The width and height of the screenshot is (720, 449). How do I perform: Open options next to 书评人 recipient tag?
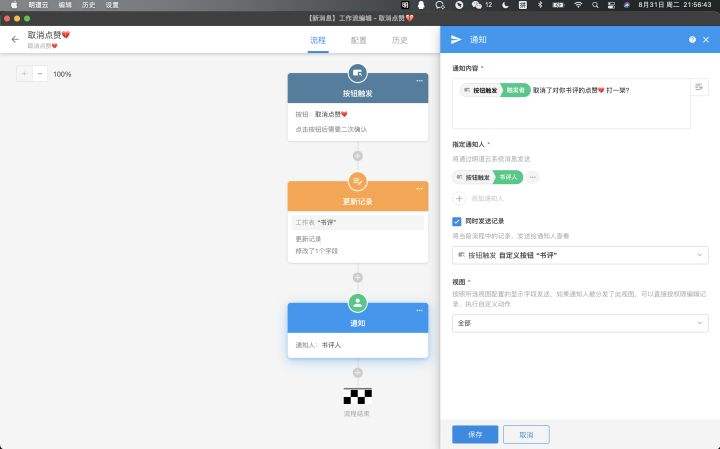[x=533, y=177]
